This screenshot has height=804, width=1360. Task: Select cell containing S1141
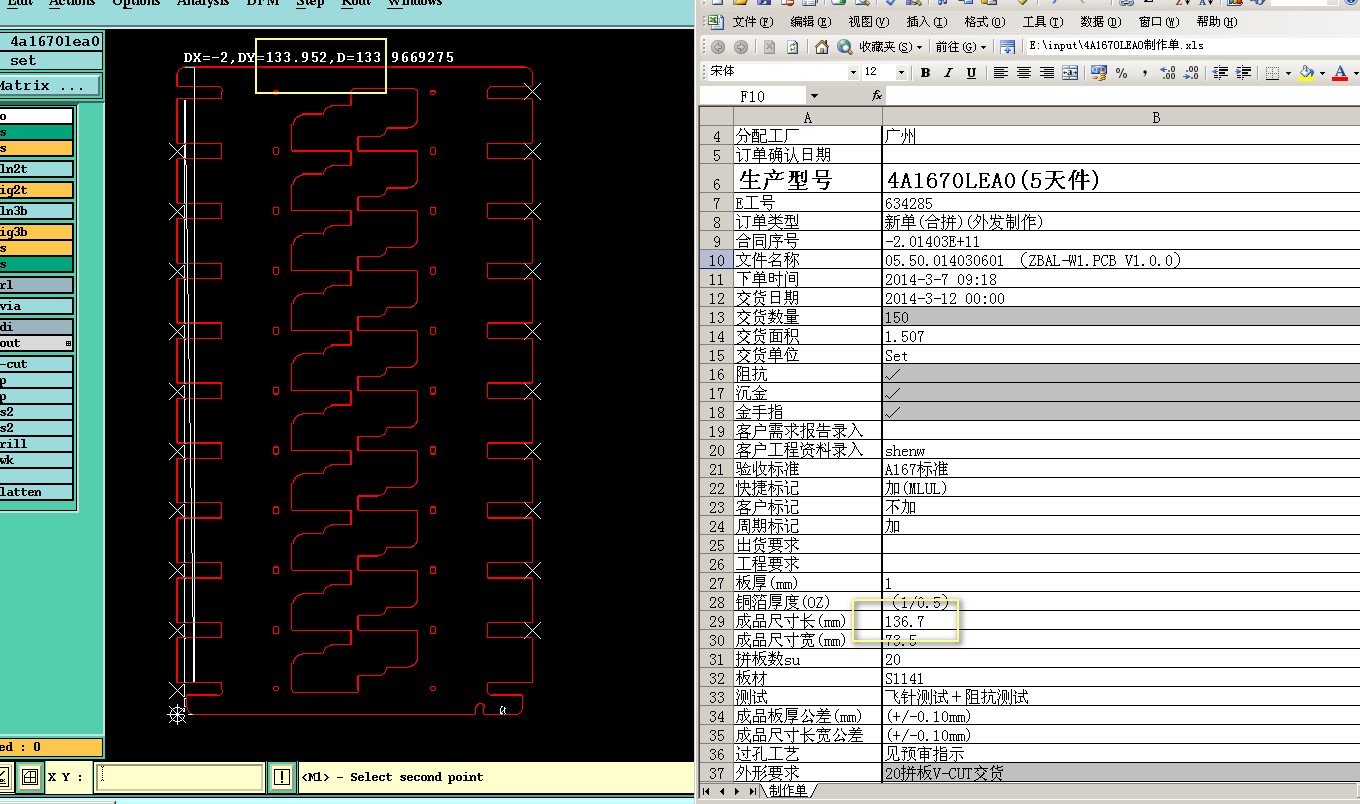tap(1121, 678)
